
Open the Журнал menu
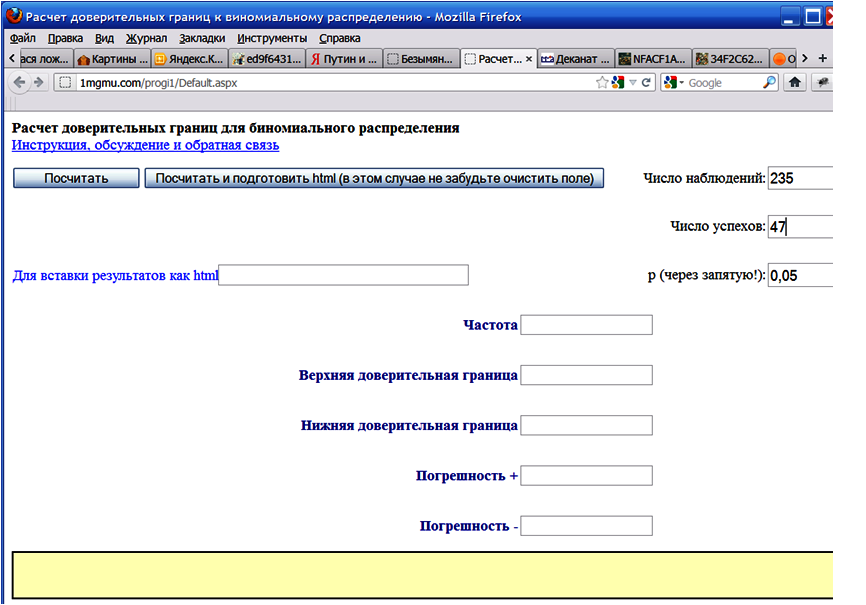pyautogui.click(x=146, y=38)
